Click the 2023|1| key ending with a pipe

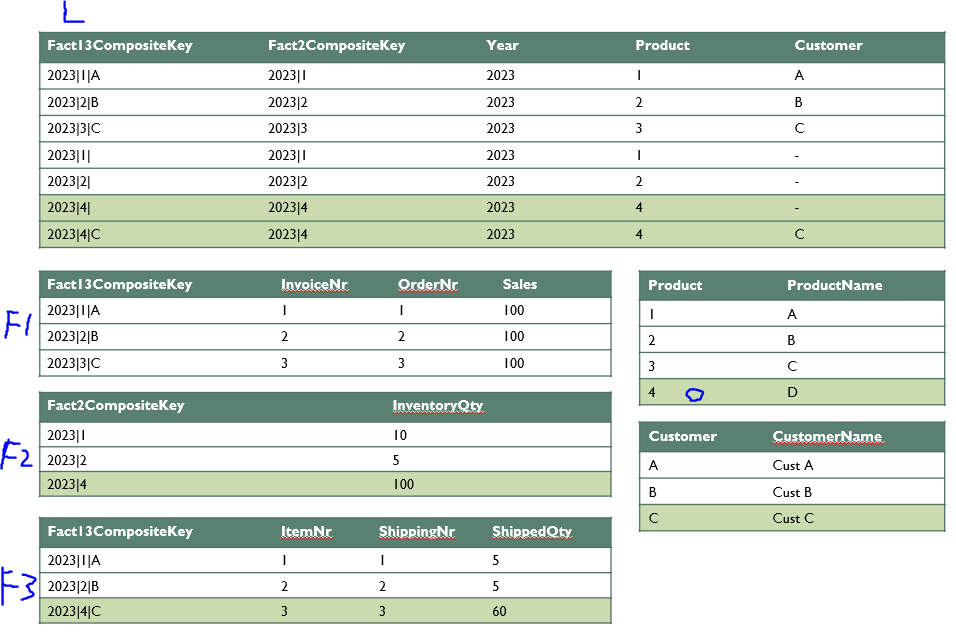click(x=69, y=156)
